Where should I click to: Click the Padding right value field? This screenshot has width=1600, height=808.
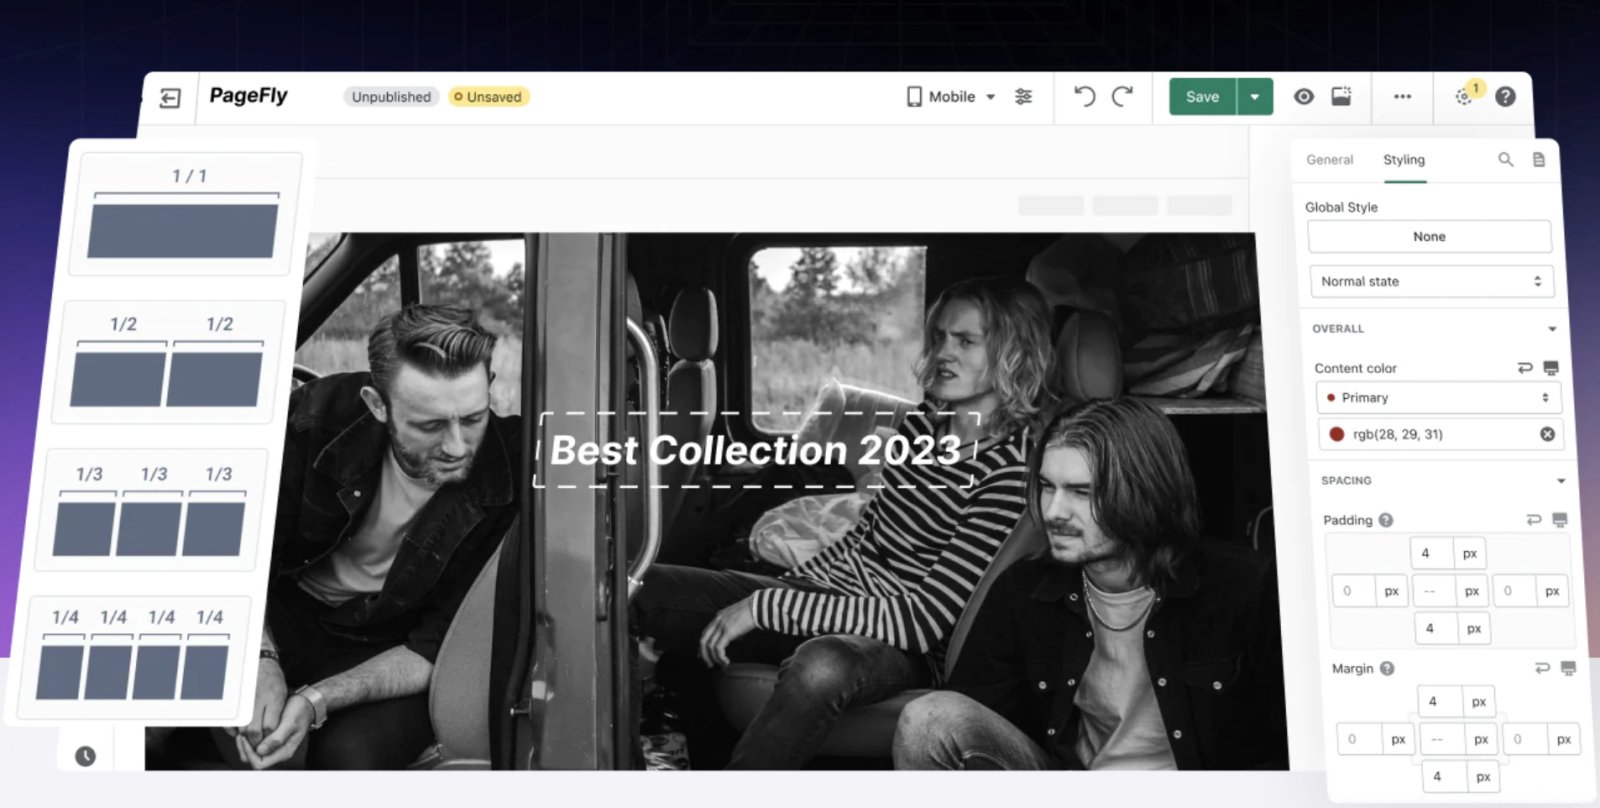pyautogui.click(x=1515, y=591)
